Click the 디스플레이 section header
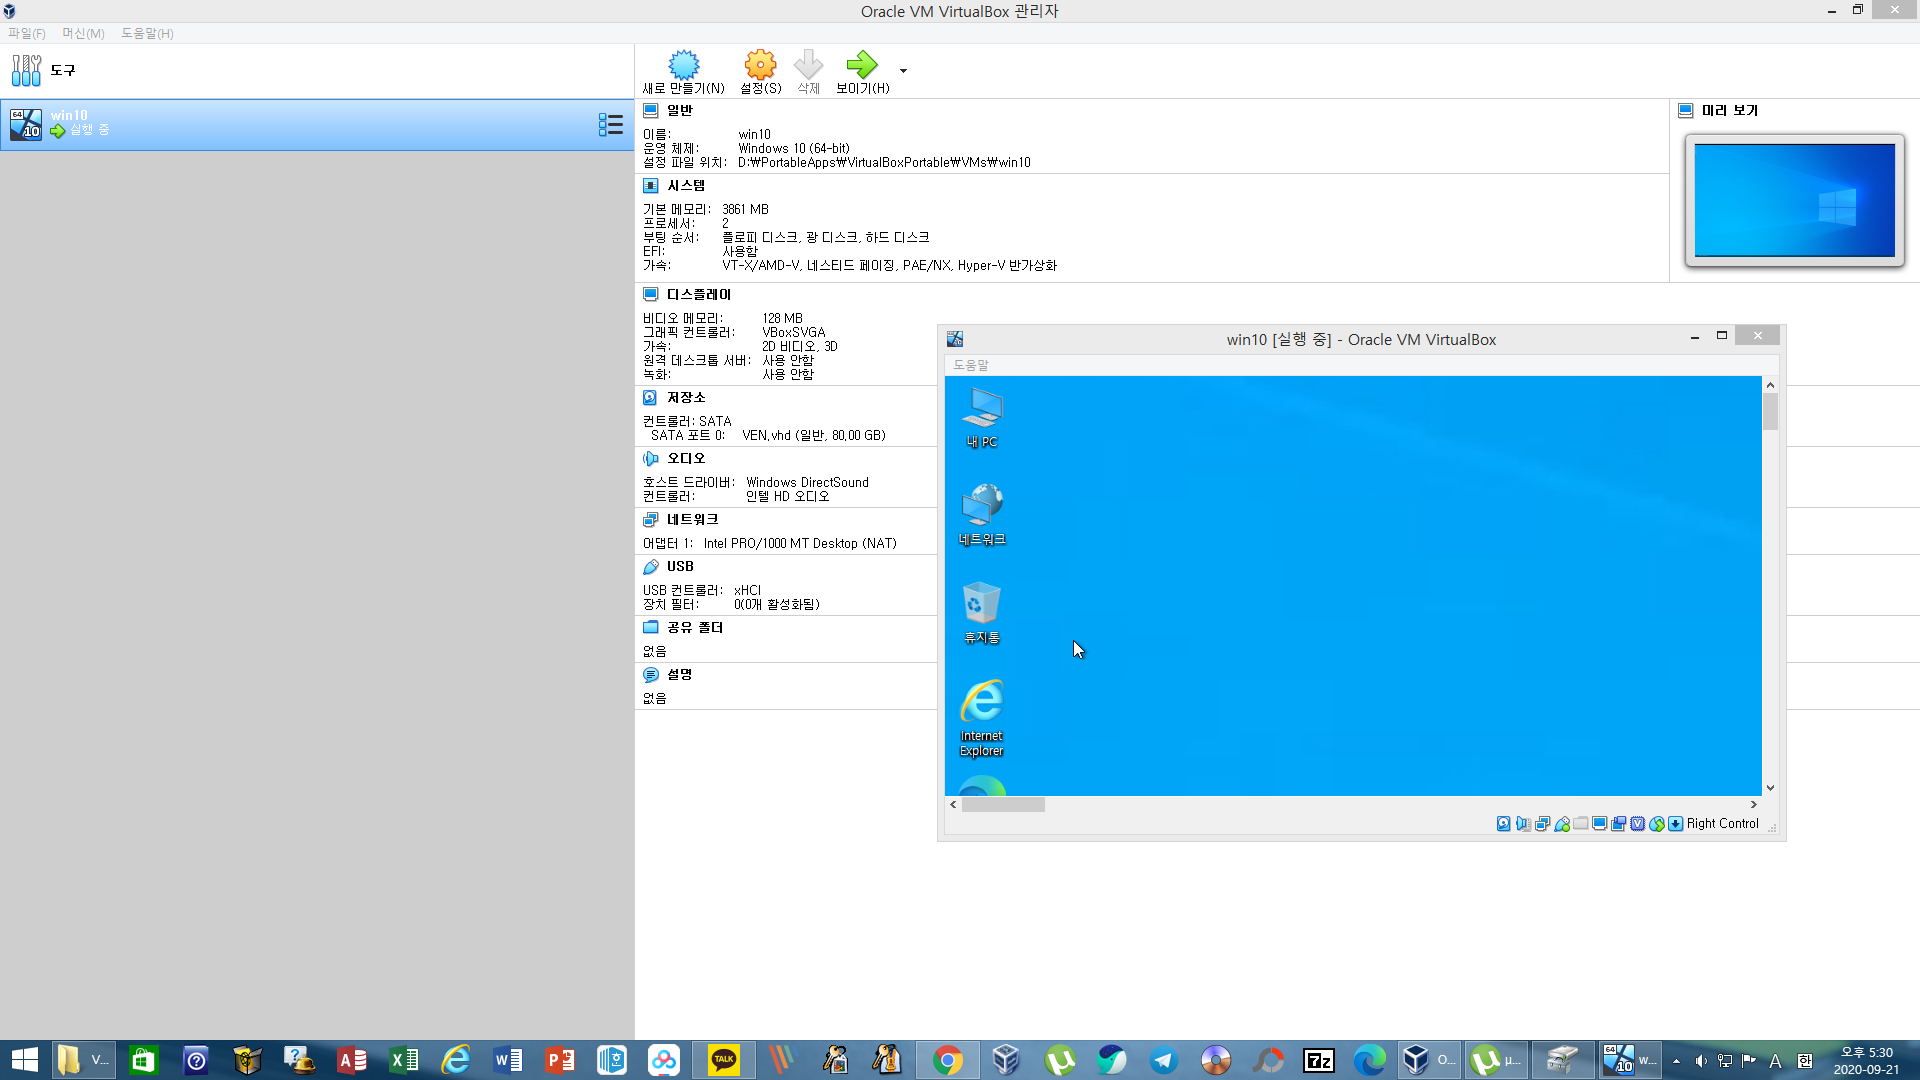 tap(698, 294)
